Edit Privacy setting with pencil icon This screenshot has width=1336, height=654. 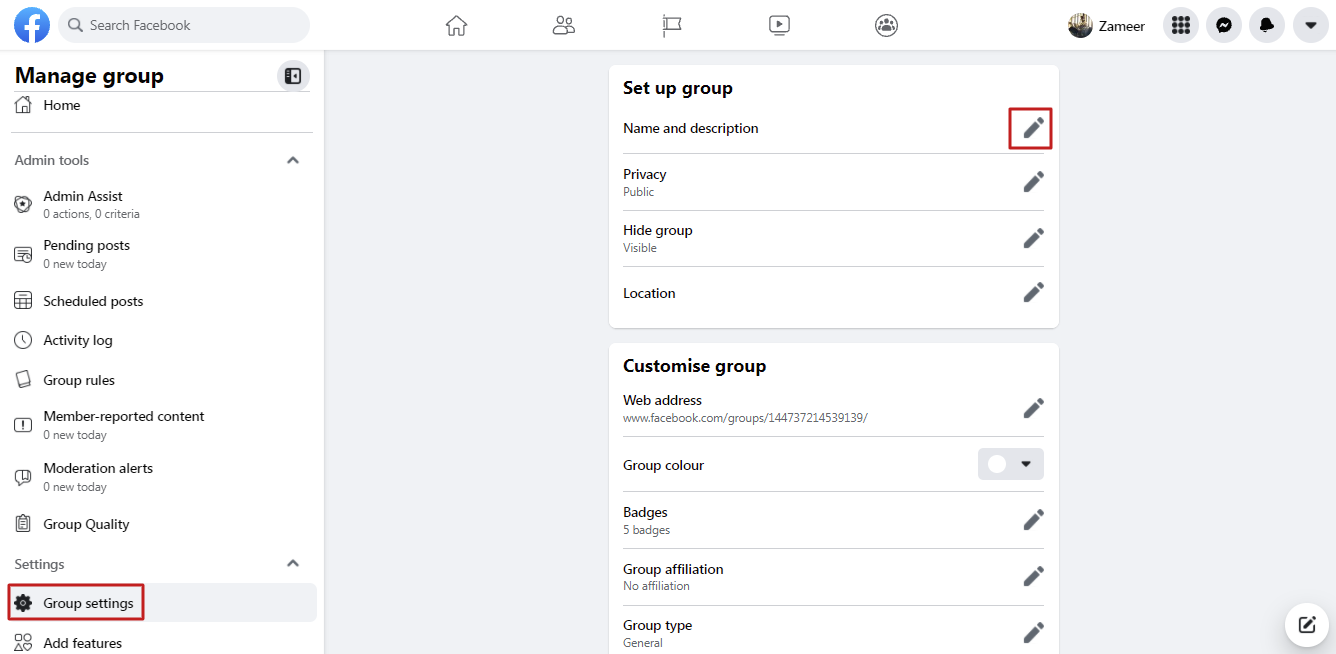[1033, 182]
